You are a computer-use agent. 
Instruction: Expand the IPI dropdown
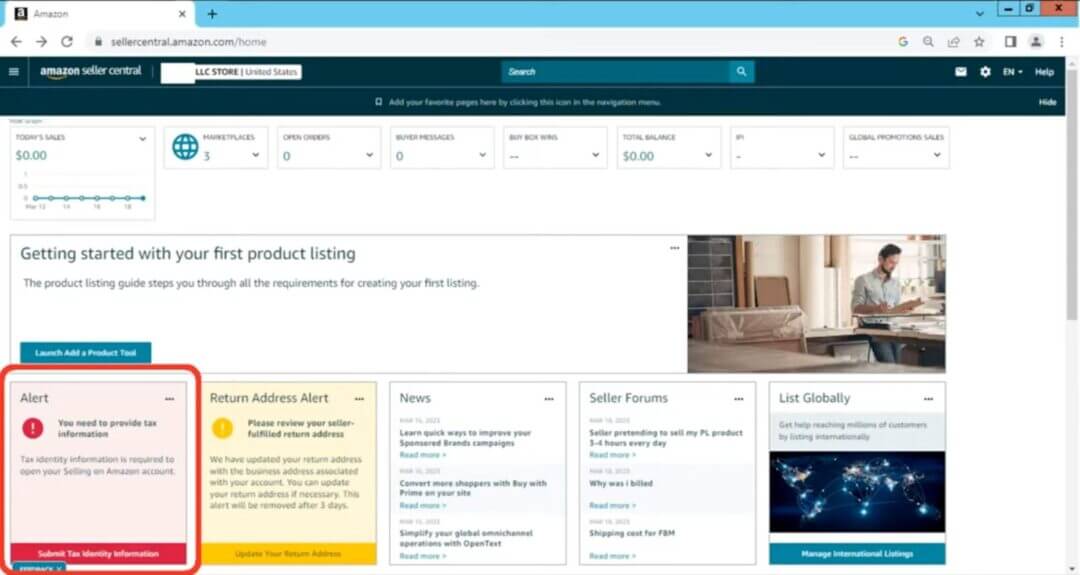point(821,155)
